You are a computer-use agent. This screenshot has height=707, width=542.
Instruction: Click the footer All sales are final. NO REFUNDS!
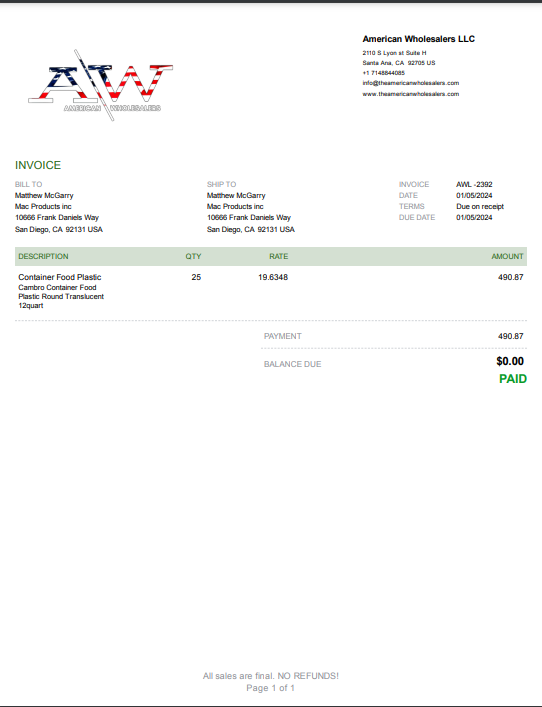pos(271,676)
